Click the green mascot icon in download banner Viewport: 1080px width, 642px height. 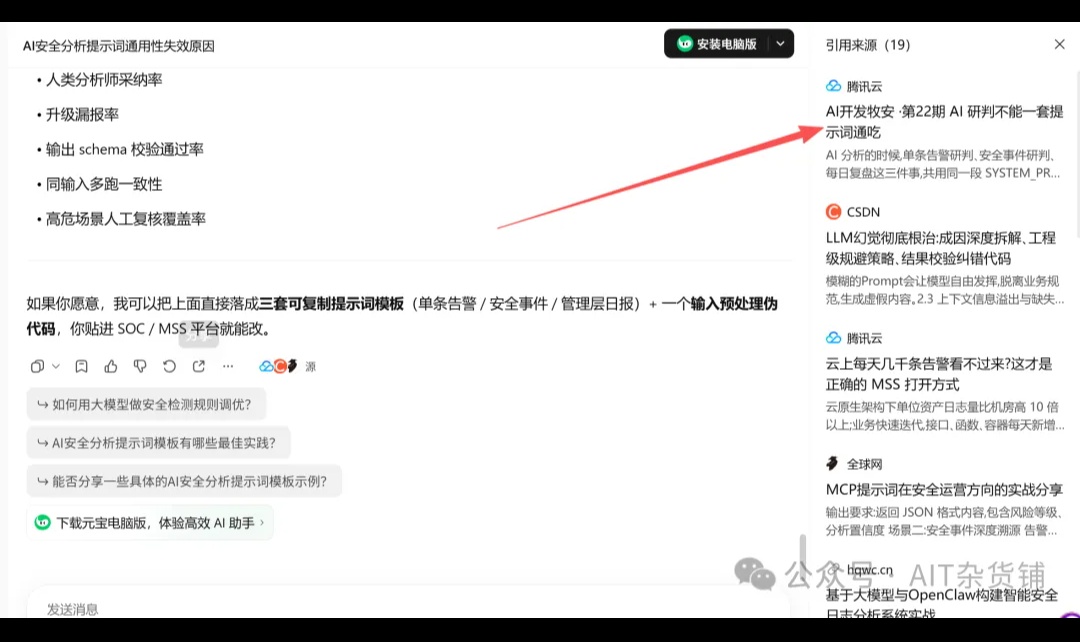pos(42,523)
